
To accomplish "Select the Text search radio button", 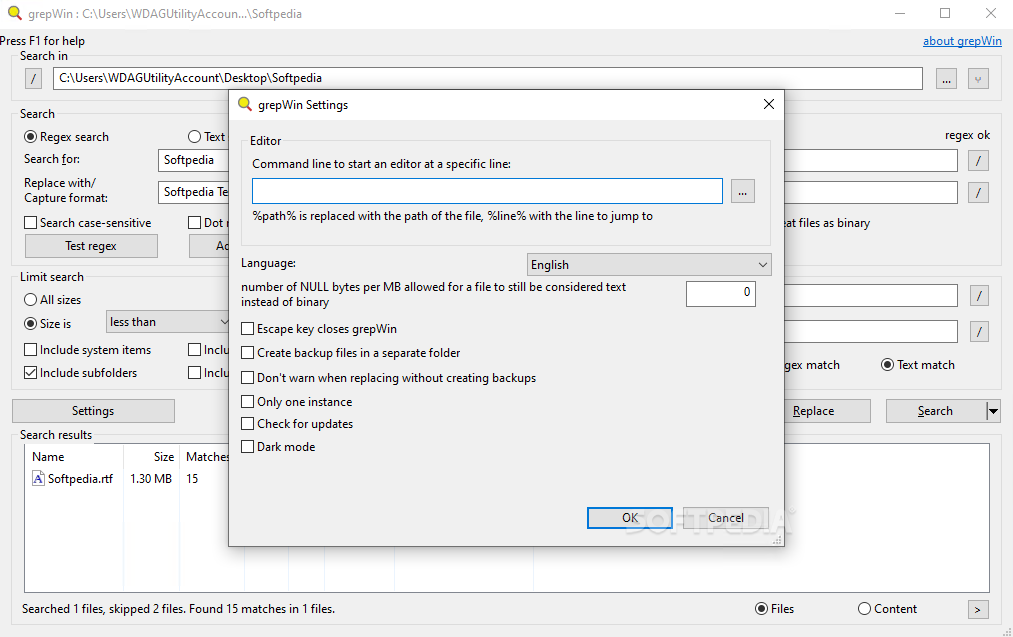I will pyautogui.click(x=194, y=137).
